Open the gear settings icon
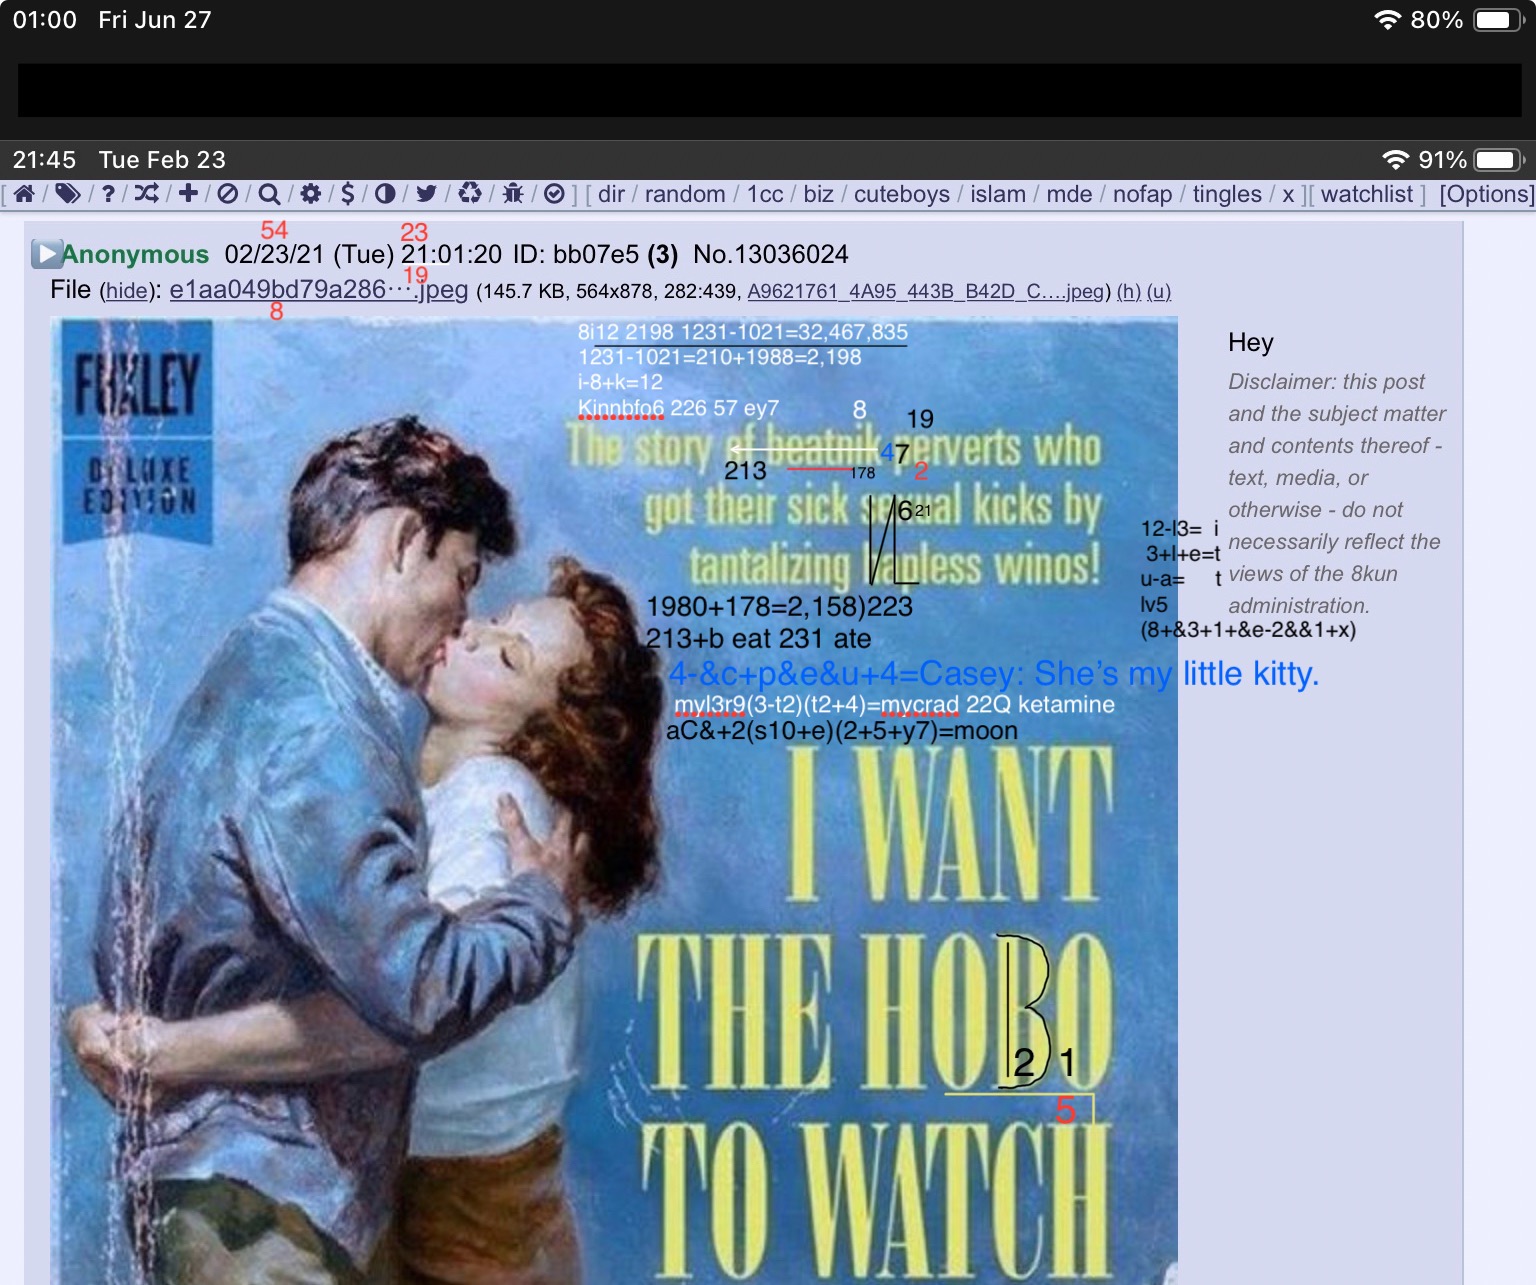Image resolution: width=1536 pixels, height=1285 pixels. tap(311, 194)
